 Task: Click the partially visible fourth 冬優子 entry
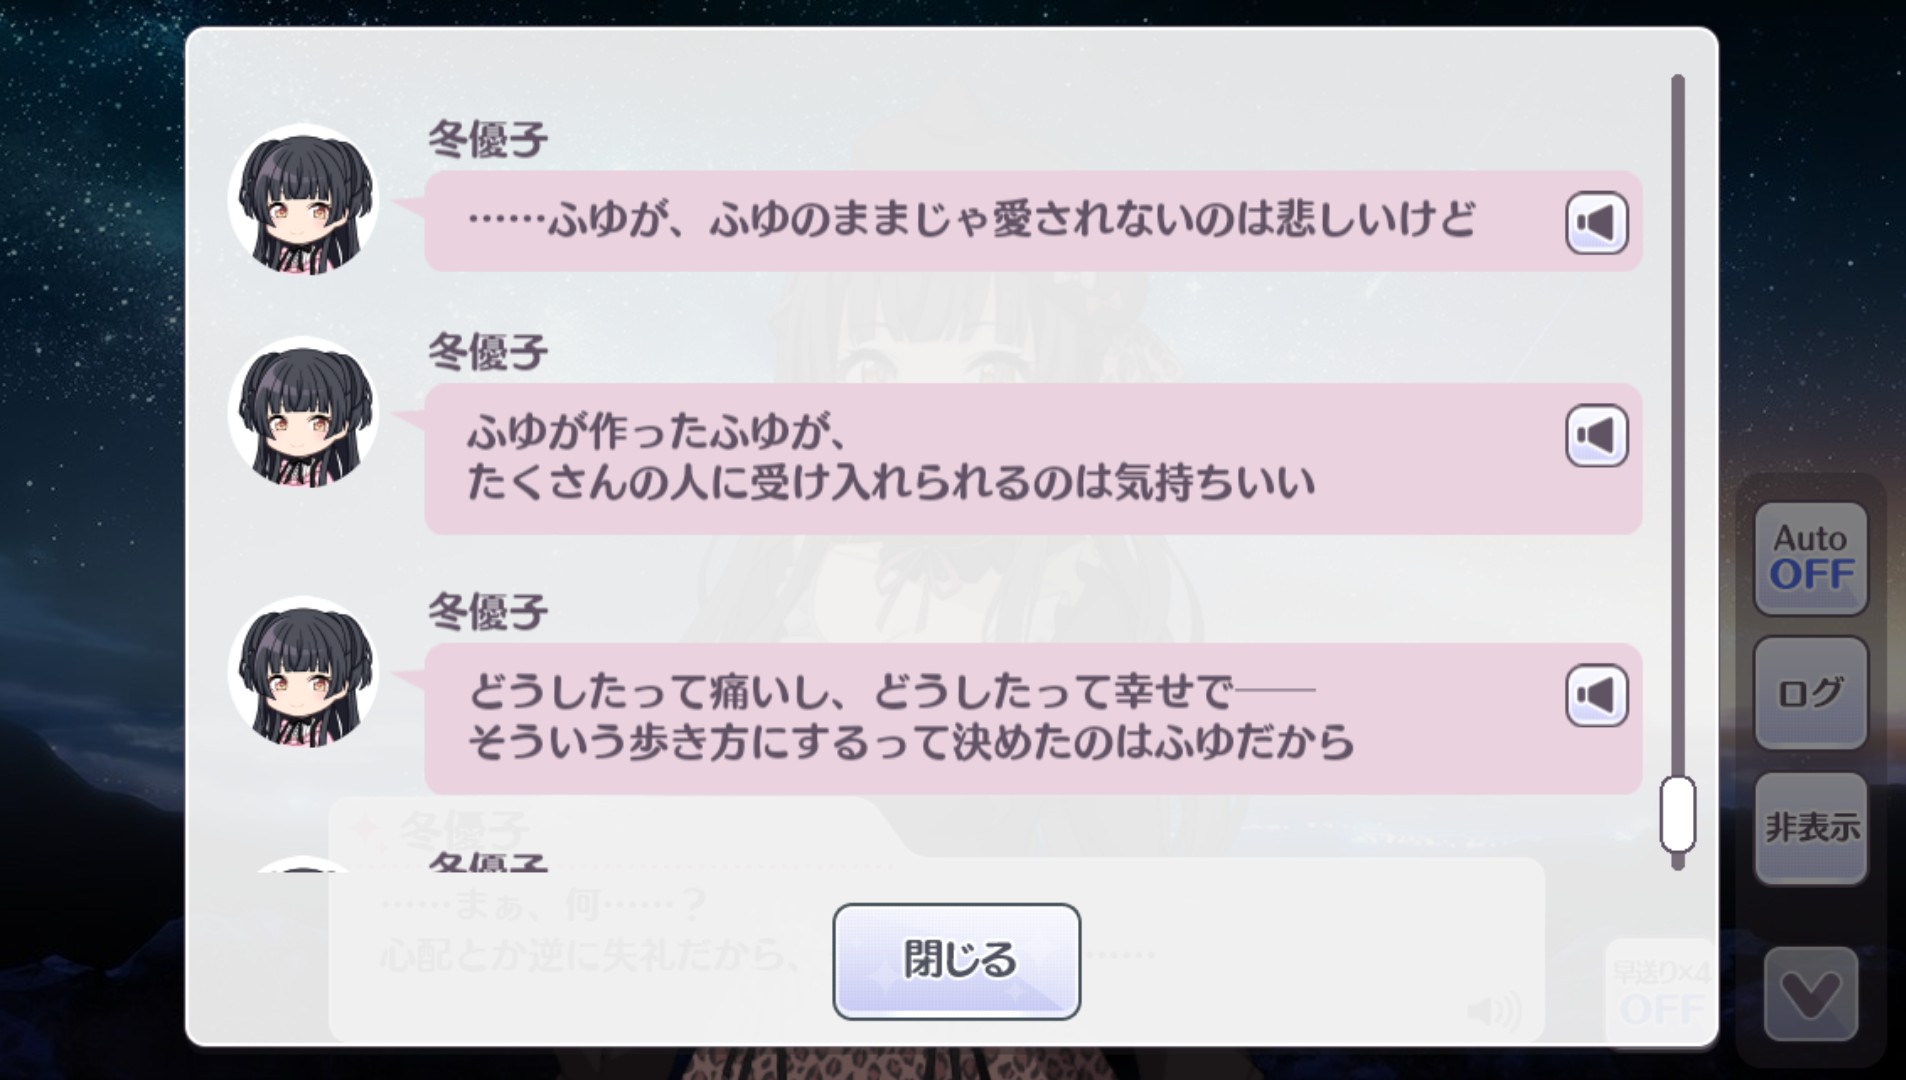[488, 862]
